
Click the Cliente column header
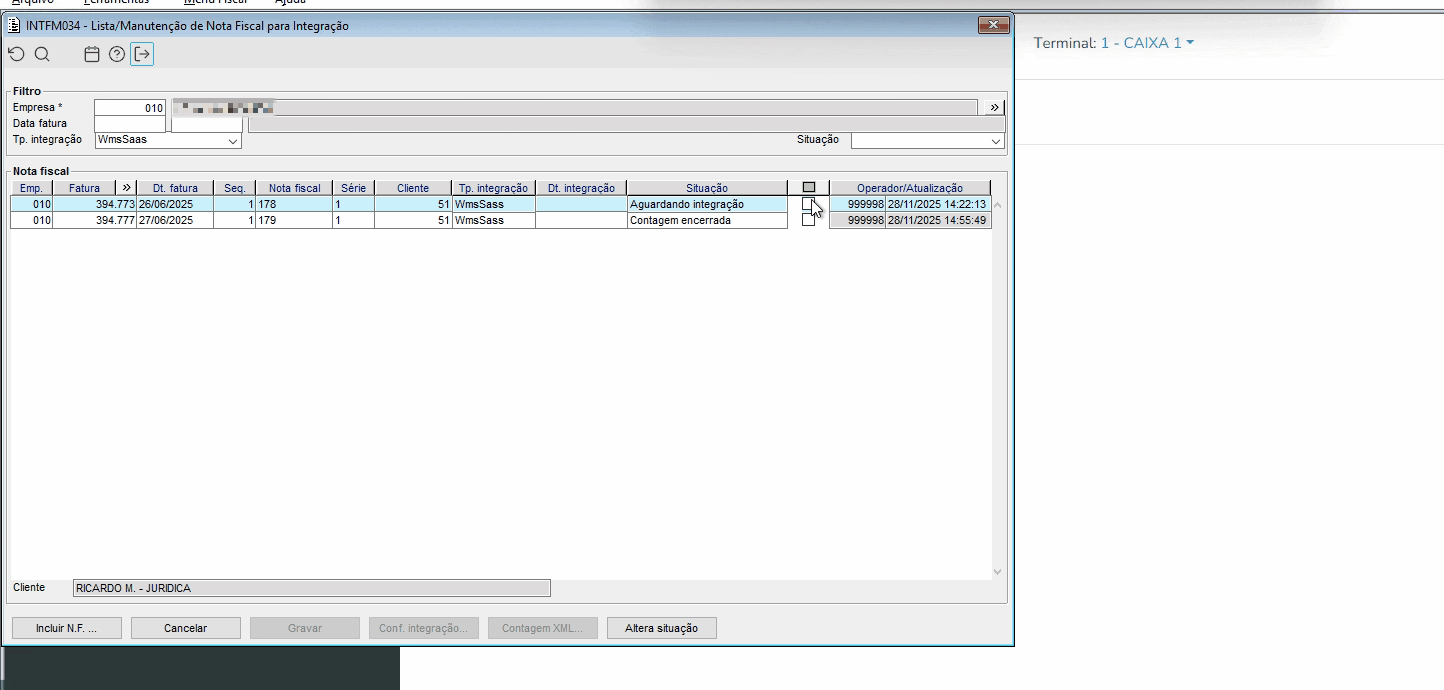[x=413, y=188]
